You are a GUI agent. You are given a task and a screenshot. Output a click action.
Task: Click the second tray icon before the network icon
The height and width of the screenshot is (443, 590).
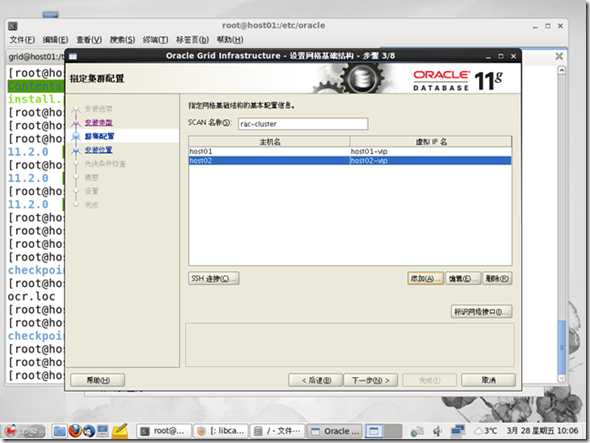pos(437,431)
